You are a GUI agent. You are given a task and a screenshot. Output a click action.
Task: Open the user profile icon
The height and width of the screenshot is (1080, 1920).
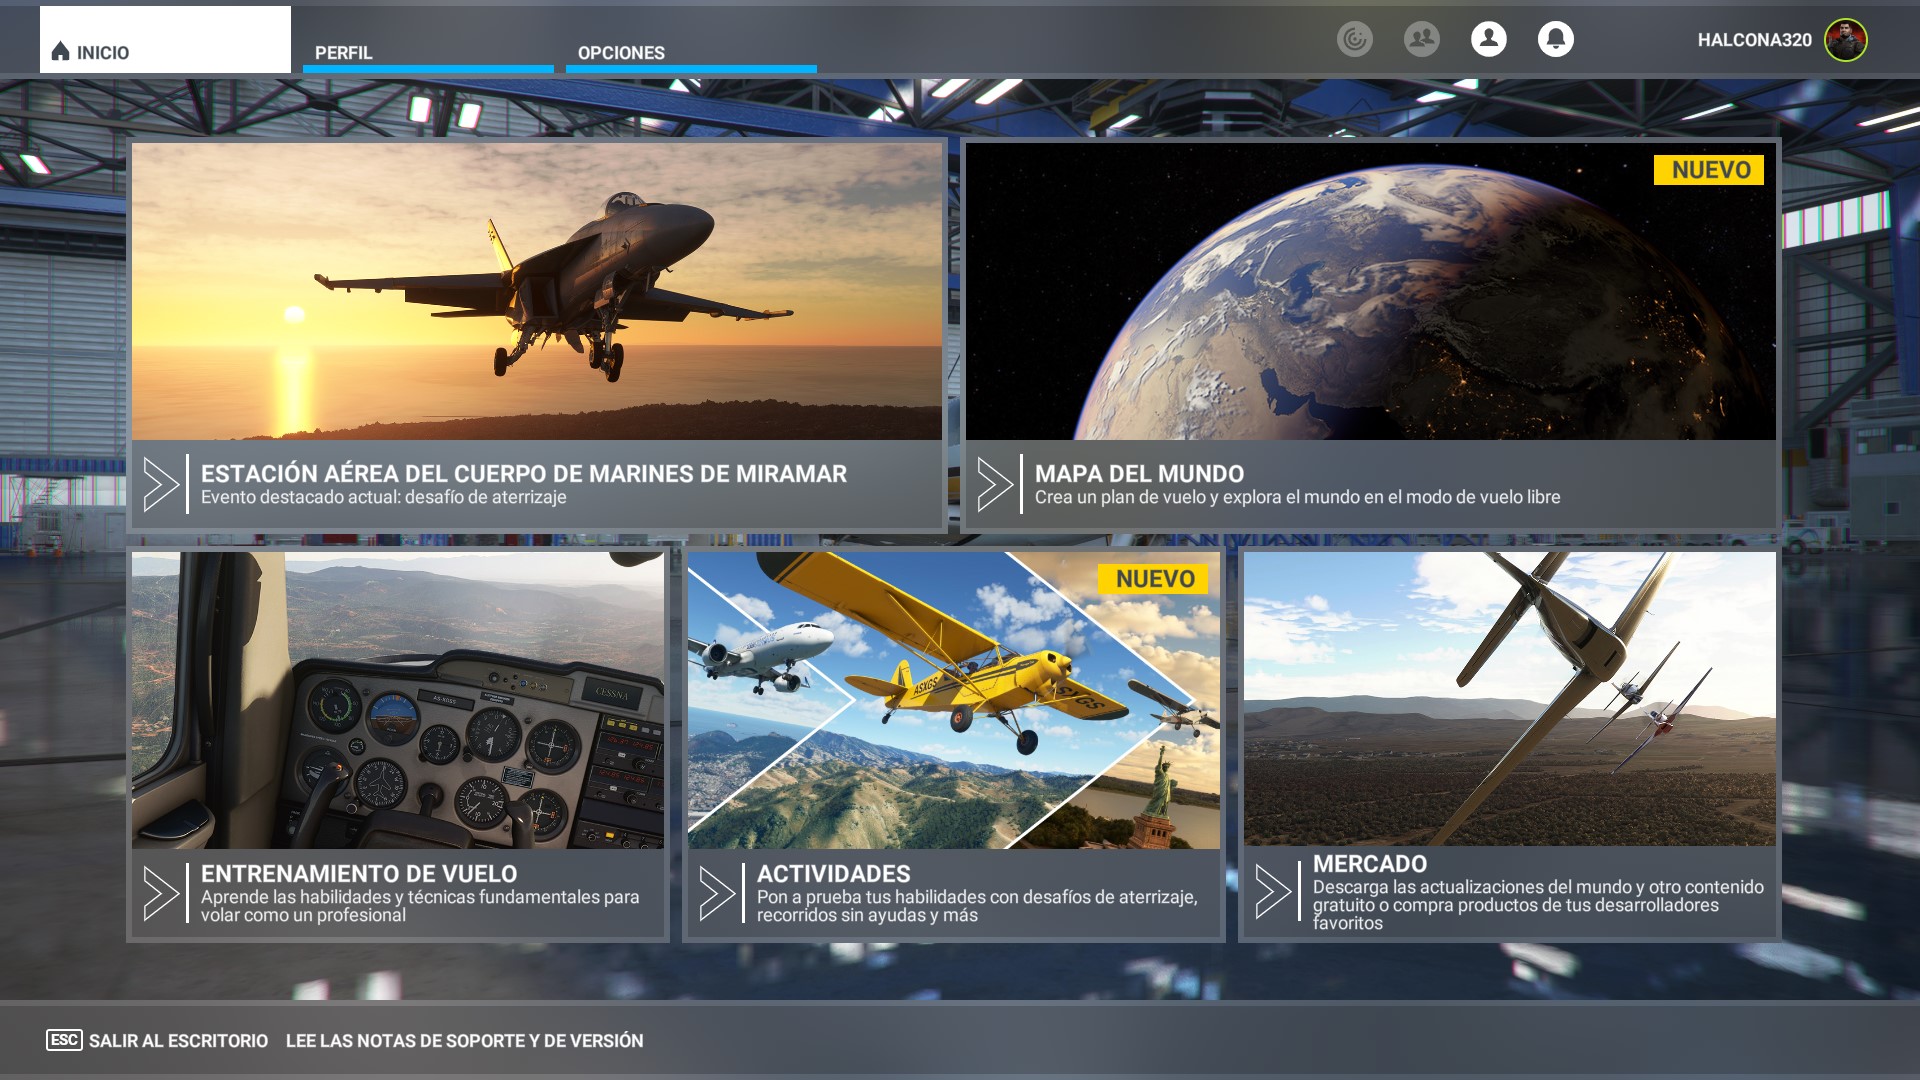(1488, 41)
